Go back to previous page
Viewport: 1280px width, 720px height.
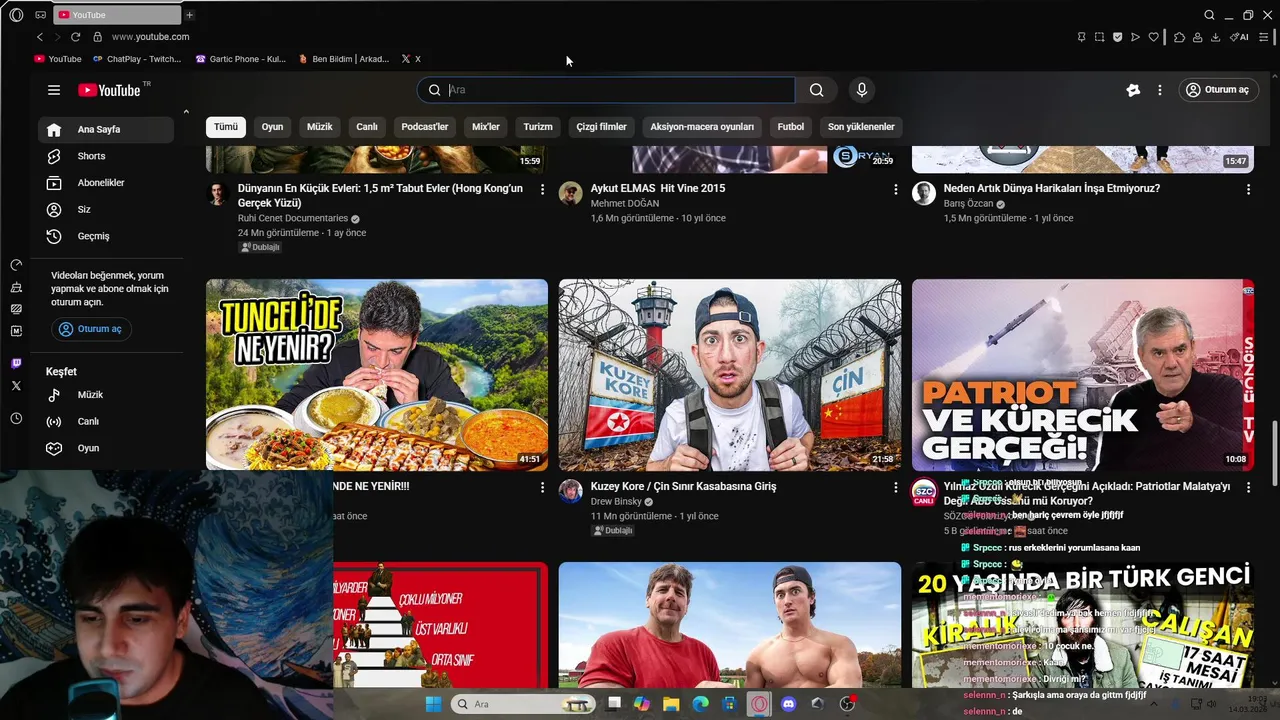40,37
